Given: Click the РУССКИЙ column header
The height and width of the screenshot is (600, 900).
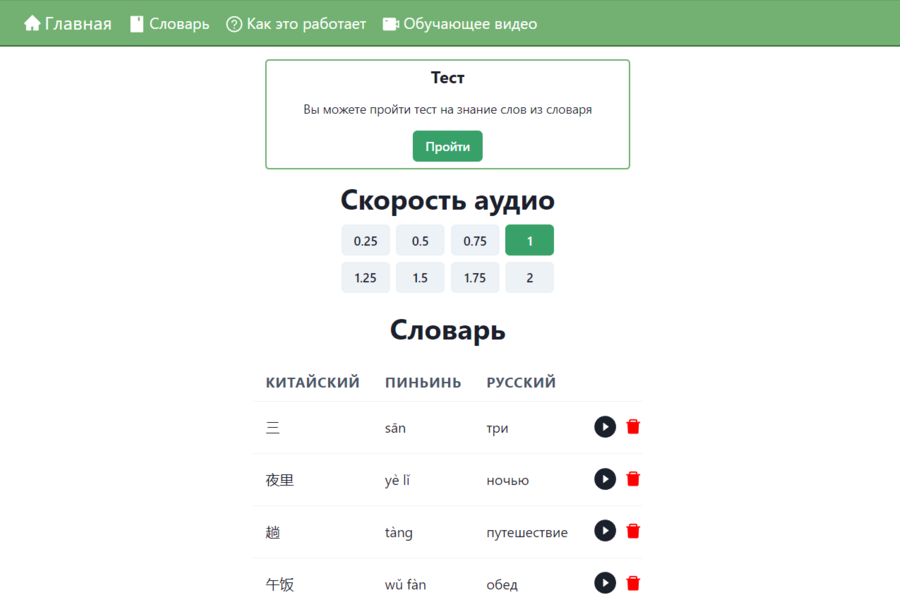Looking at the screenshot, I should [x=521, y=382].
